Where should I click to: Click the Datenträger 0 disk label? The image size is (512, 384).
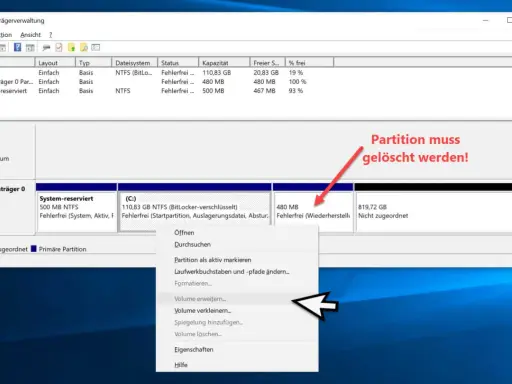pos(12,189)
